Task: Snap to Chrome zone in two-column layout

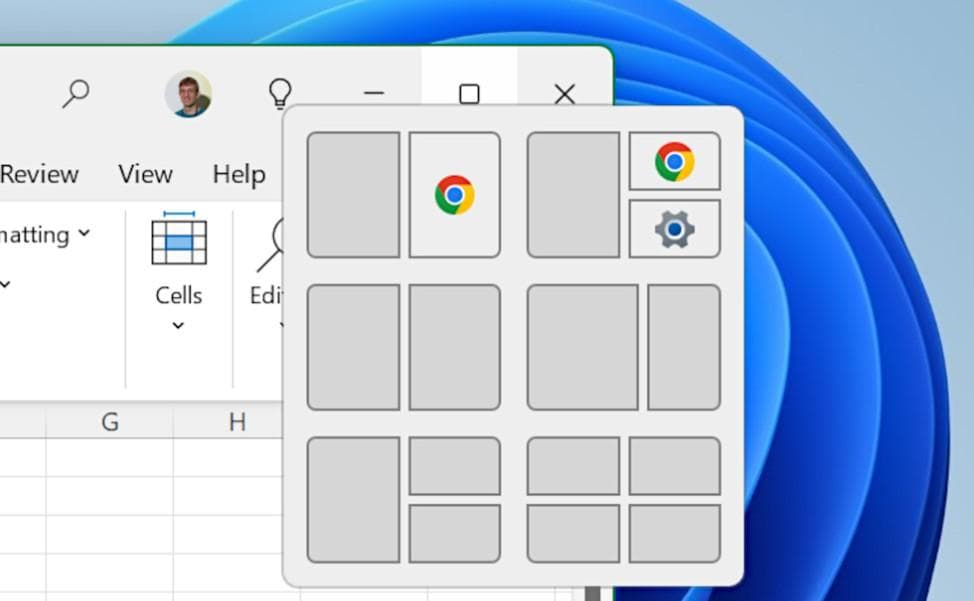Action: pyautogui.click(x=455, y=194)
